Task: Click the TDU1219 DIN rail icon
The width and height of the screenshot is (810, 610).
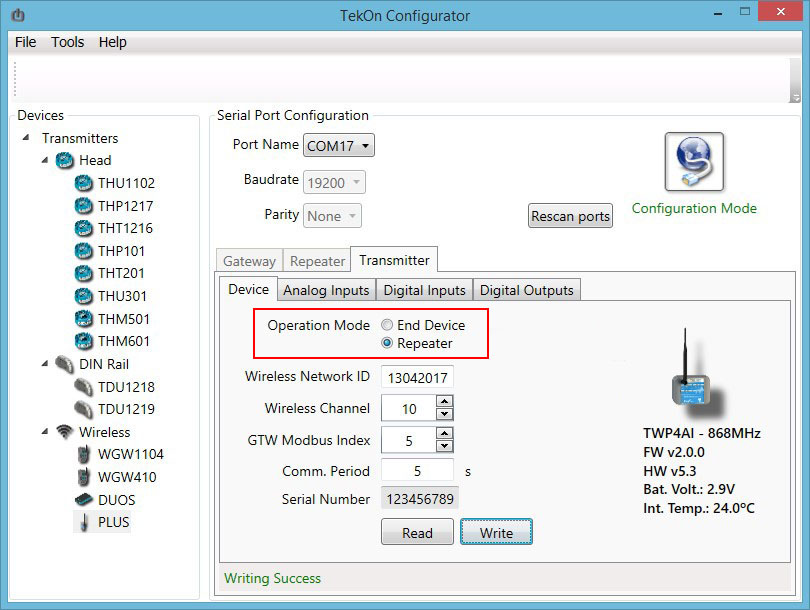Action: [x=83, y=409]
